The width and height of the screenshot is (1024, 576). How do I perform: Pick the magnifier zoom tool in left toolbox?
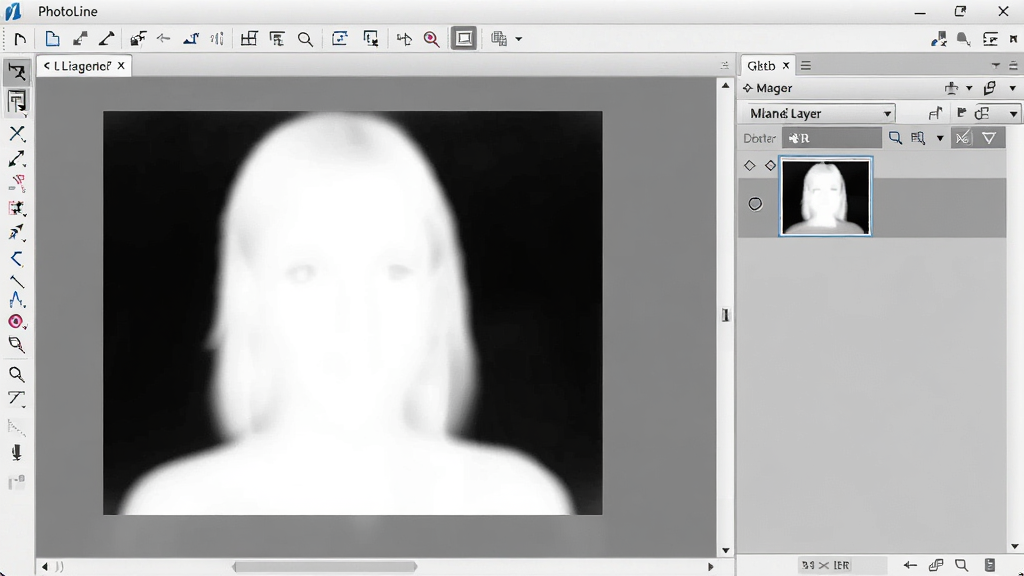(x=16, y=374)
